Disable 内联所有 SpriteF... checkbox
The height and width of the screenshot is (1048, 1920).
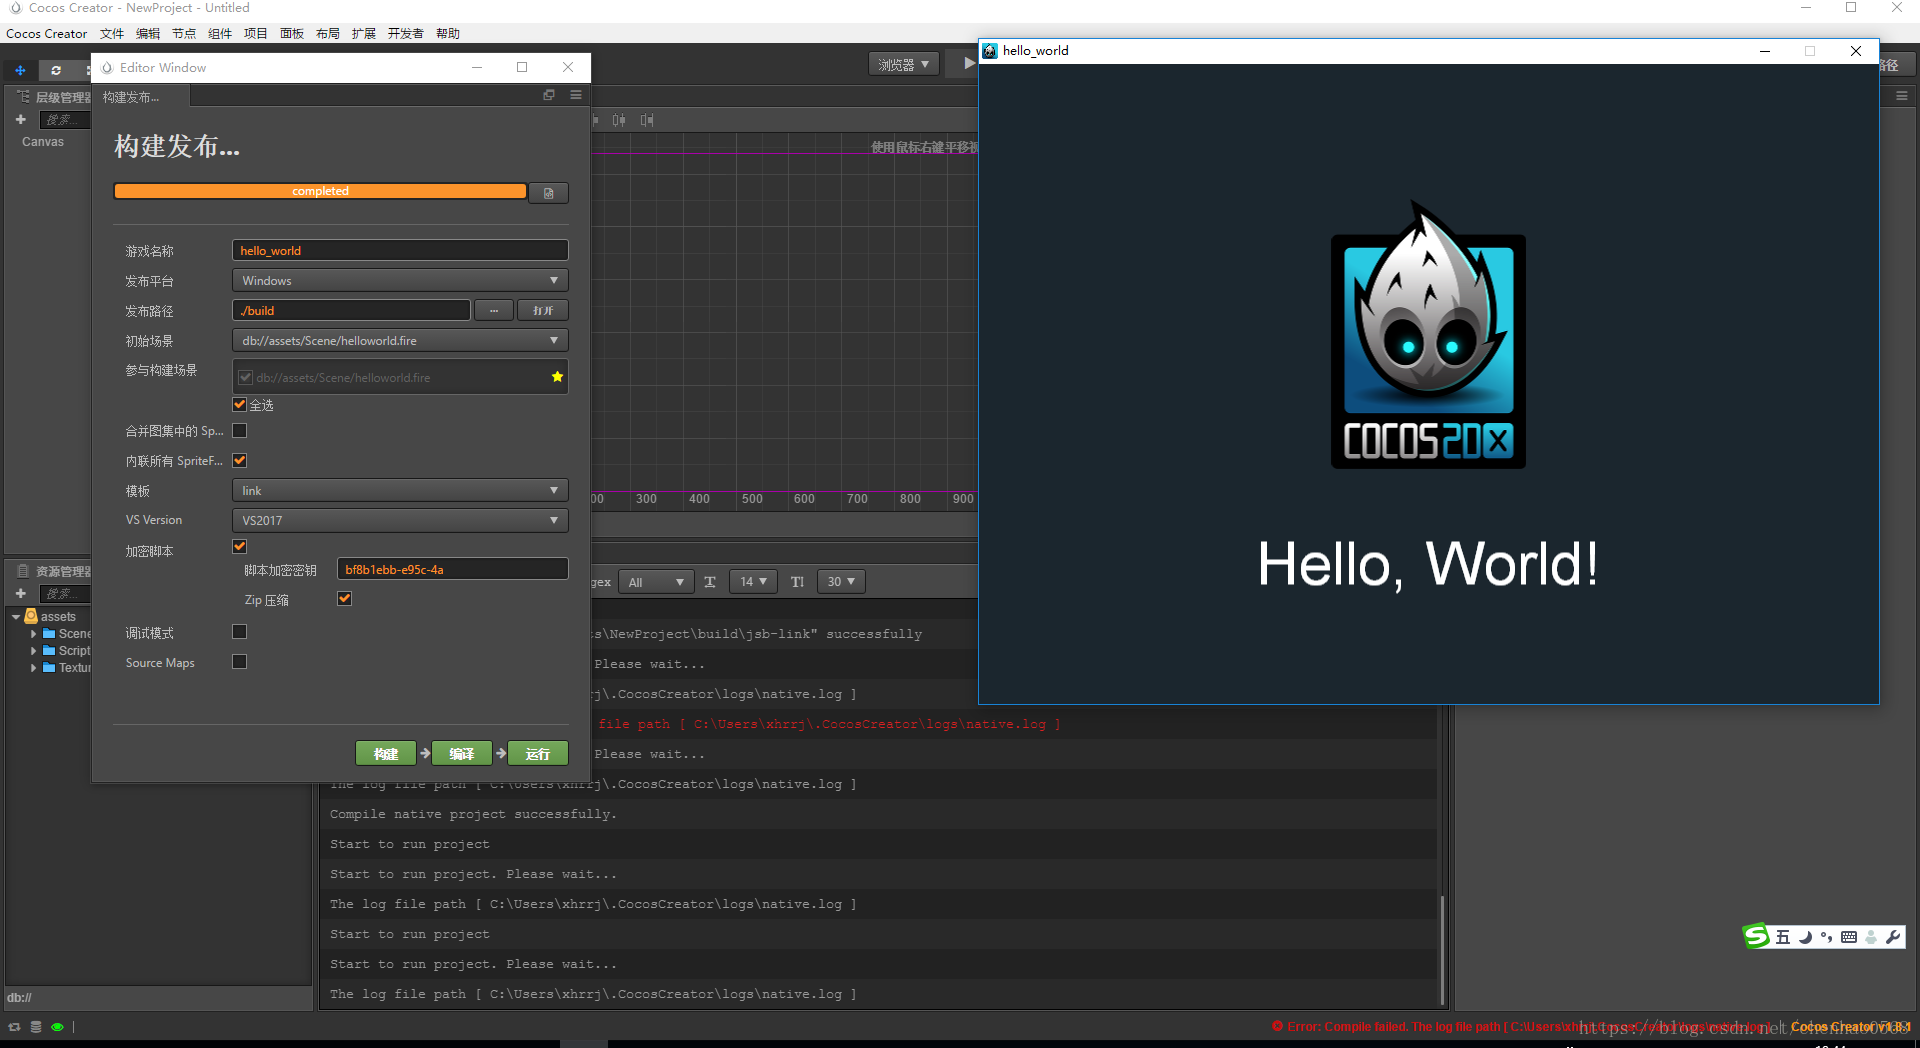point(240,461)
